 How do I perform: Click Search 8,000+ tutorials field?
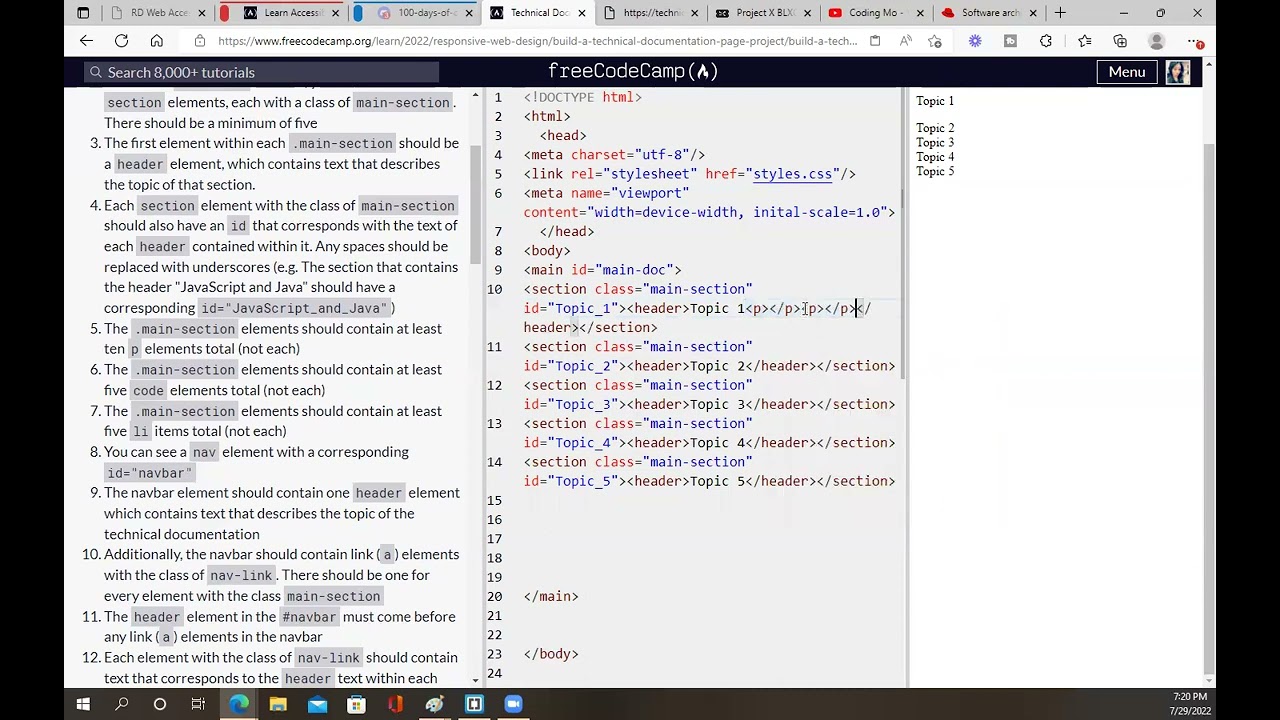tap(262, 72)
